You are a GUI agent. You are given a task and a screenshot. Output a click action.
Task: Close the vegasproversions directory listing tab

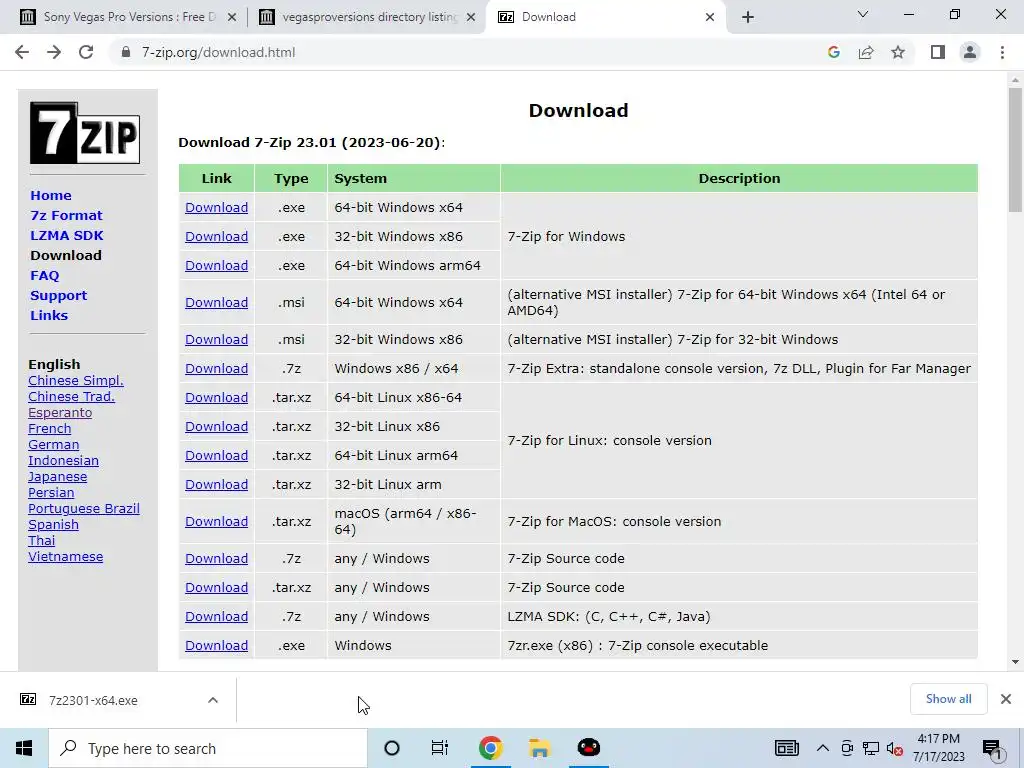click(471, 17)
